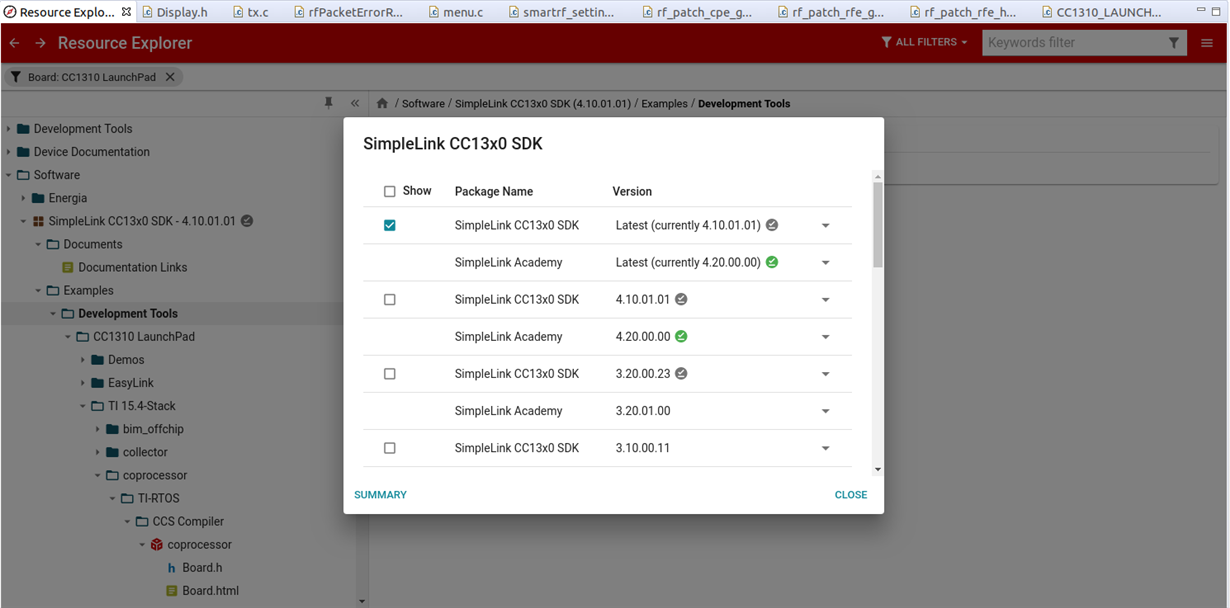The width and height of the screenshot is (1230, 608).
Task: Collapse the TI 15.4-Stack tree node
Action: pos(83,406)
